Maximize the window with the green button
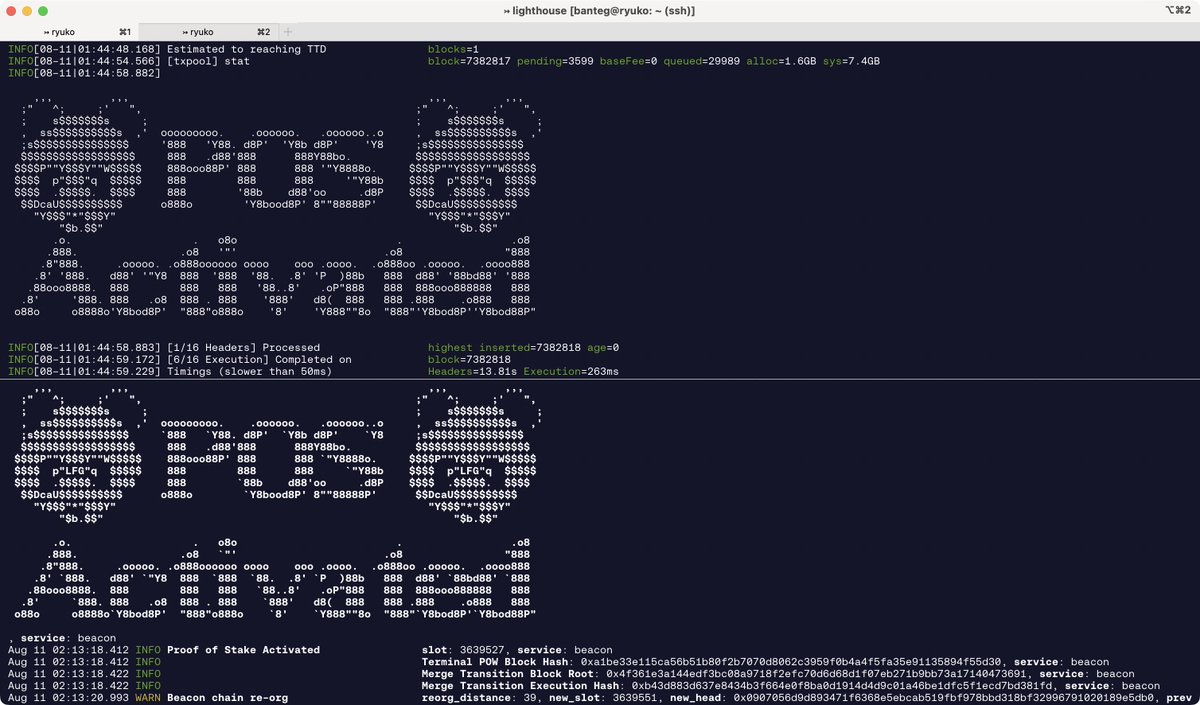 click(43, 10)
